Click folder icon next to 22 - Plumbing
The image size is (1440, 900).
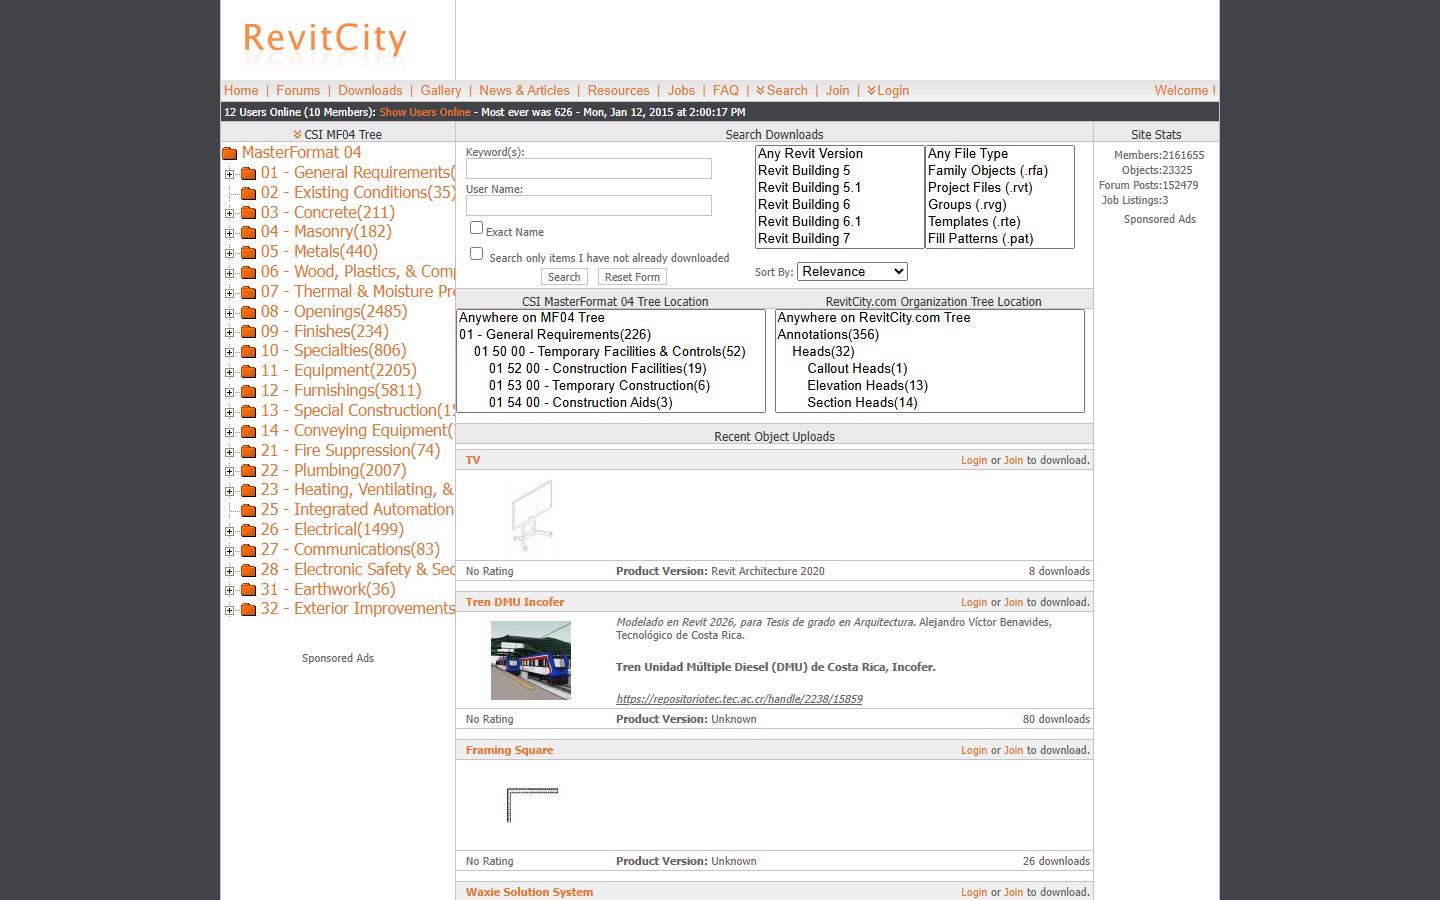coord(249,471)
